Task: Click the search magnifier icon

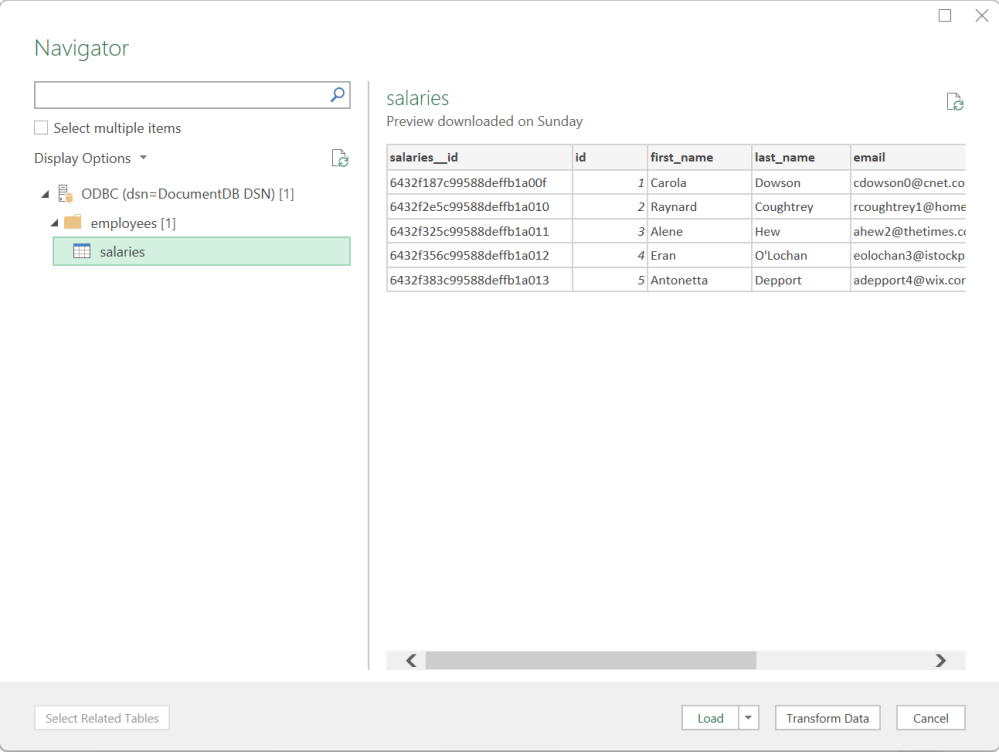Action: point(338,95)
